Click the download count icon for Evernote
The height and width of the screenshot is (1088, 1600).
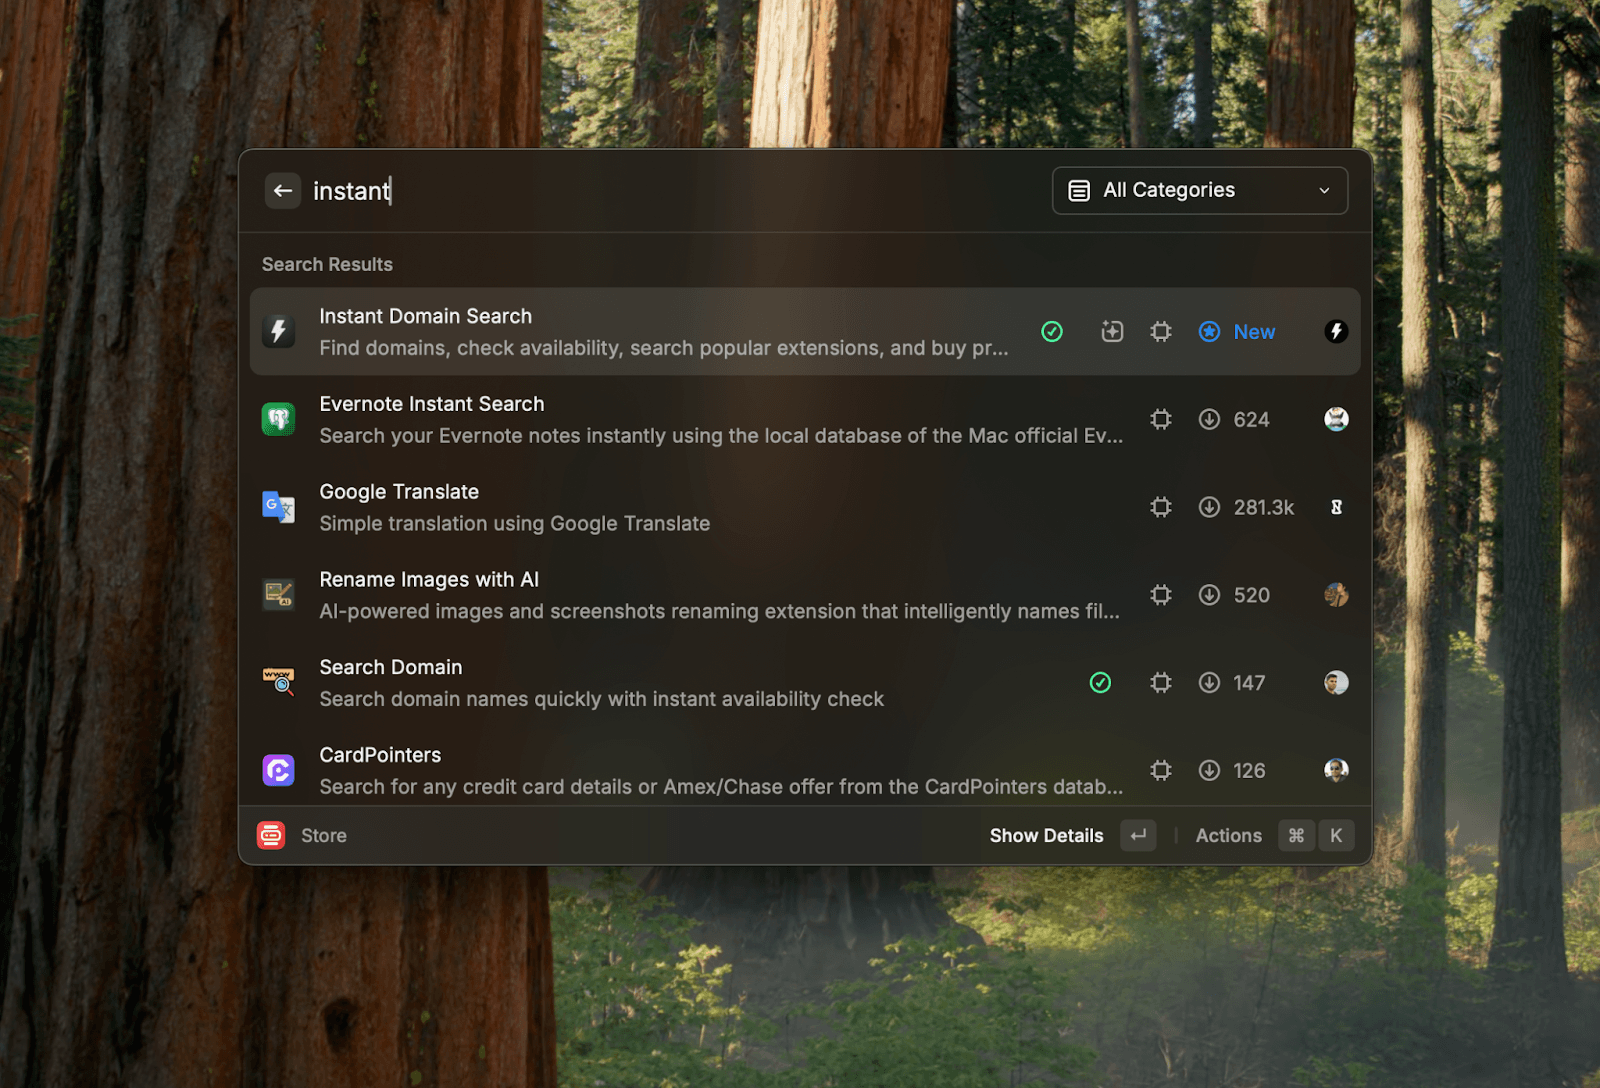point(1209,420)
